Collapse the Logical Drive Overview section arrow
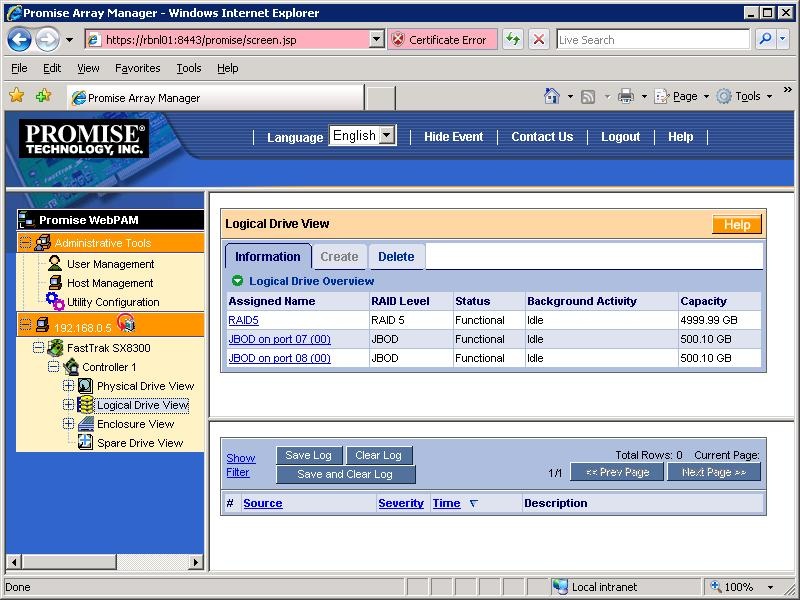 (238, 282)
